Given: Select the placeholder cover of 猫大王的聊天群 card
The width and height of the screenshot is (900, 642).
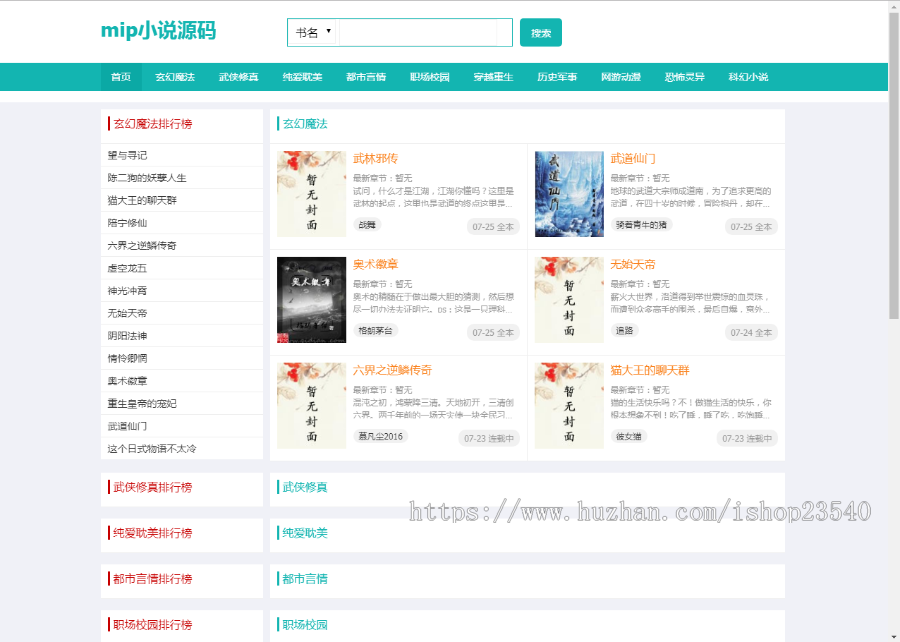Looking at the screenshot, I should tap(569, 406).
